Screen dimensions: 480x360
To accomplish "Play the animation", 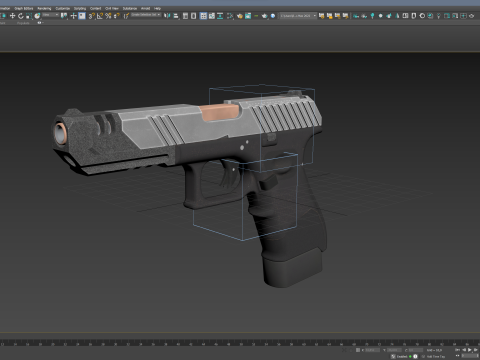I will click(470, 350).
